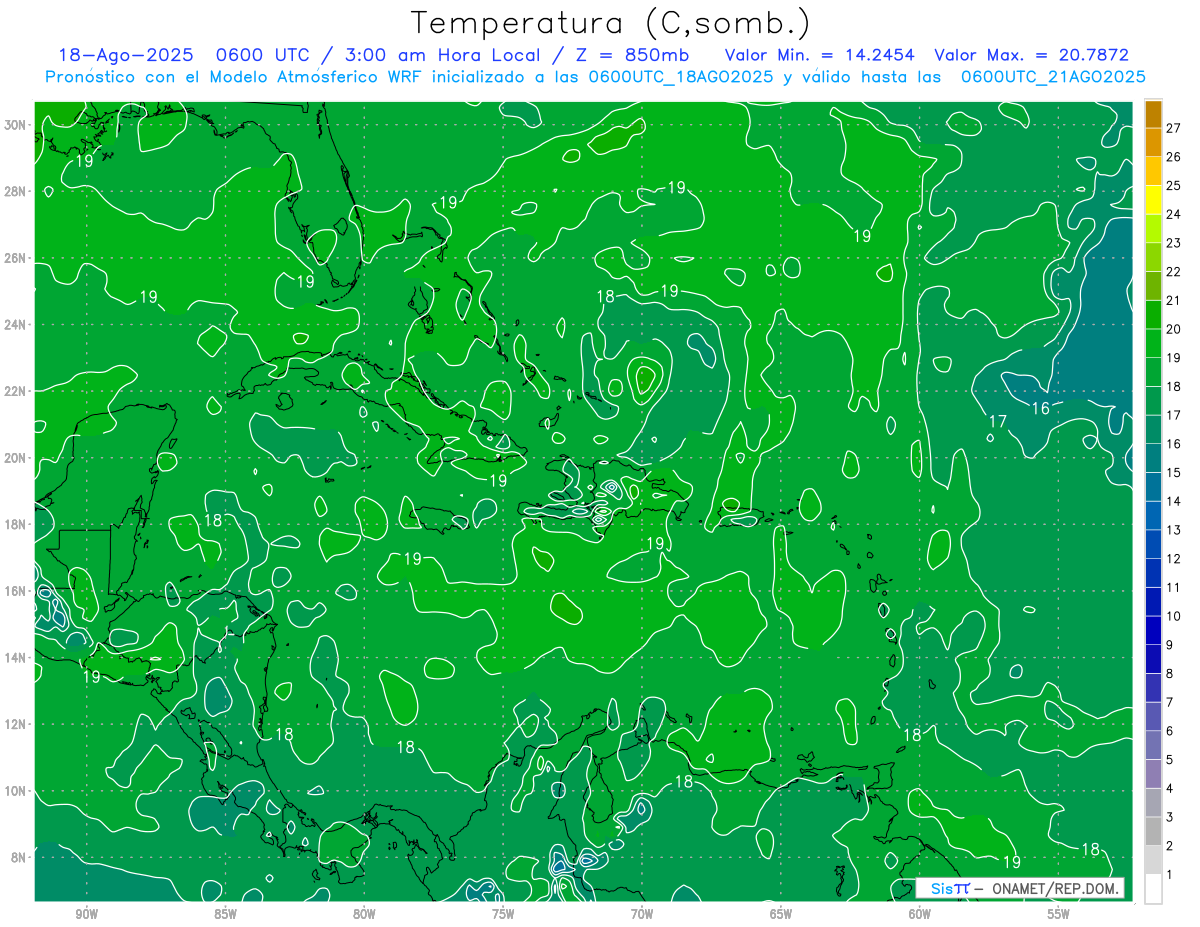Click the color scale label "7"

coord(1170,702)
